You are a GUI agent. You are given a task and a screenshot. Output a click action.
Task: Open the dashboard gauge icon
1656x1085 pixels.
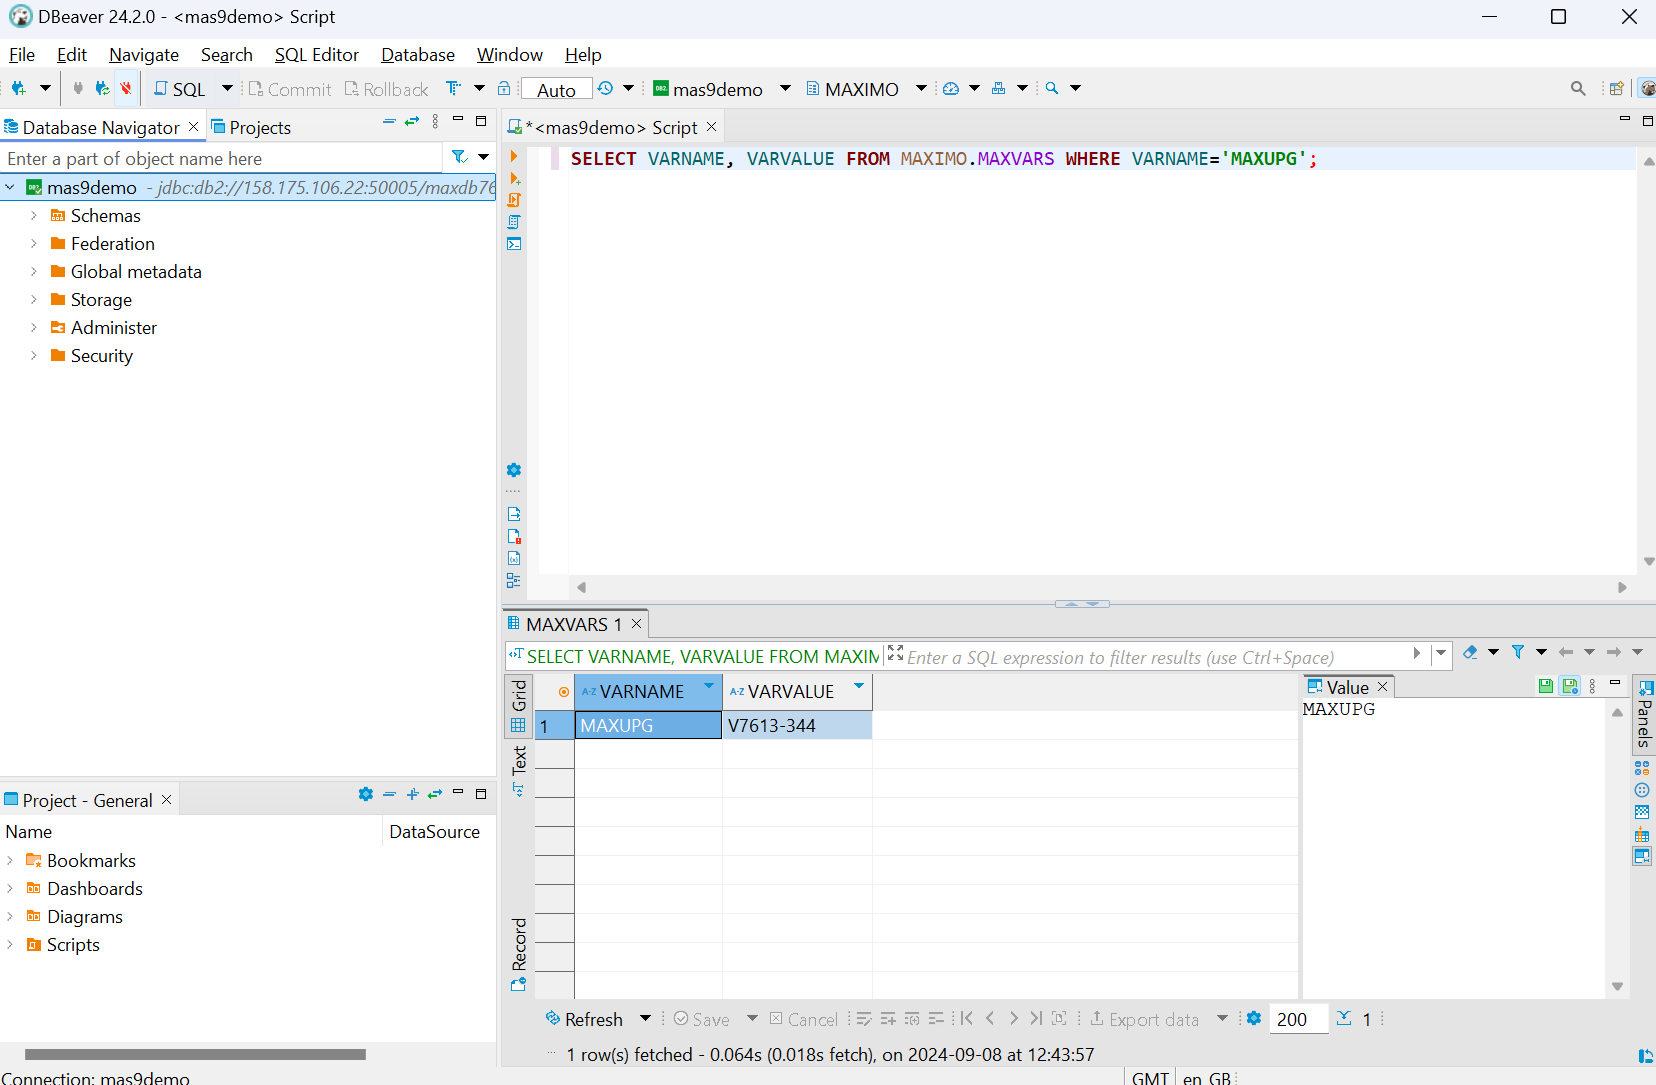[x=951, y=88]
